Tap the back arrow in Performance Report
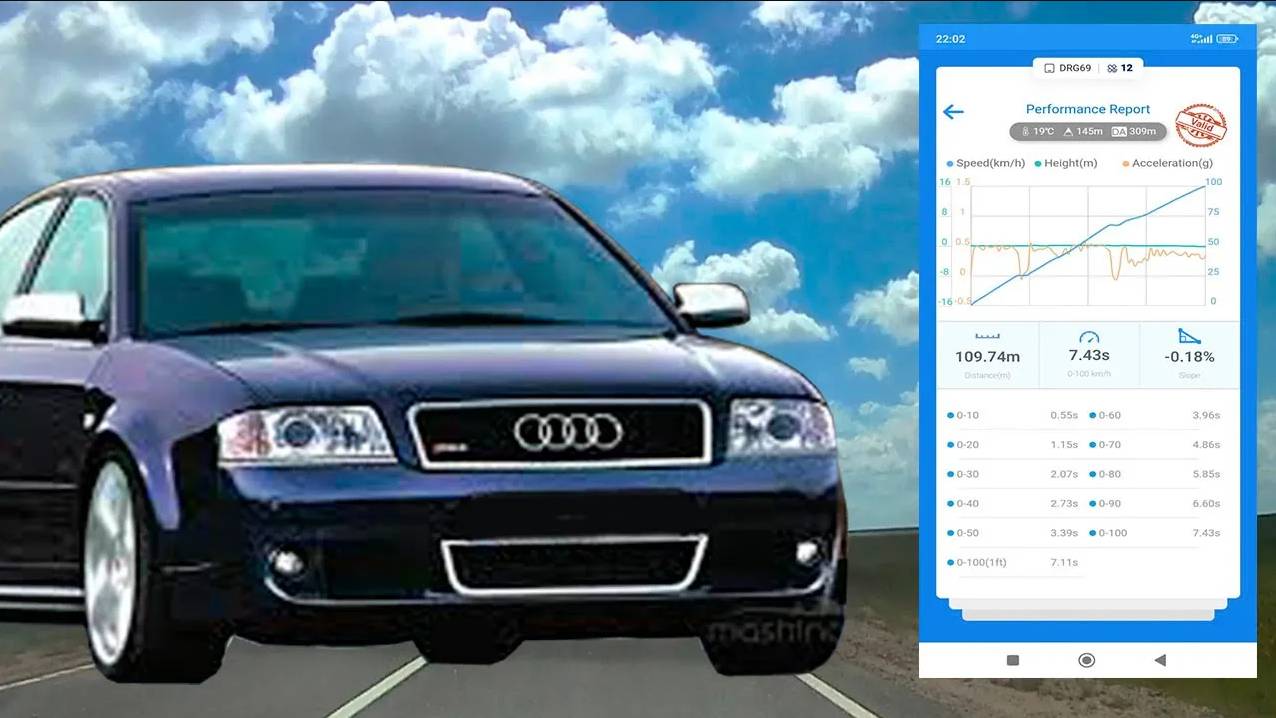This screenshot has height=718, width=1276. coord(953,112)
